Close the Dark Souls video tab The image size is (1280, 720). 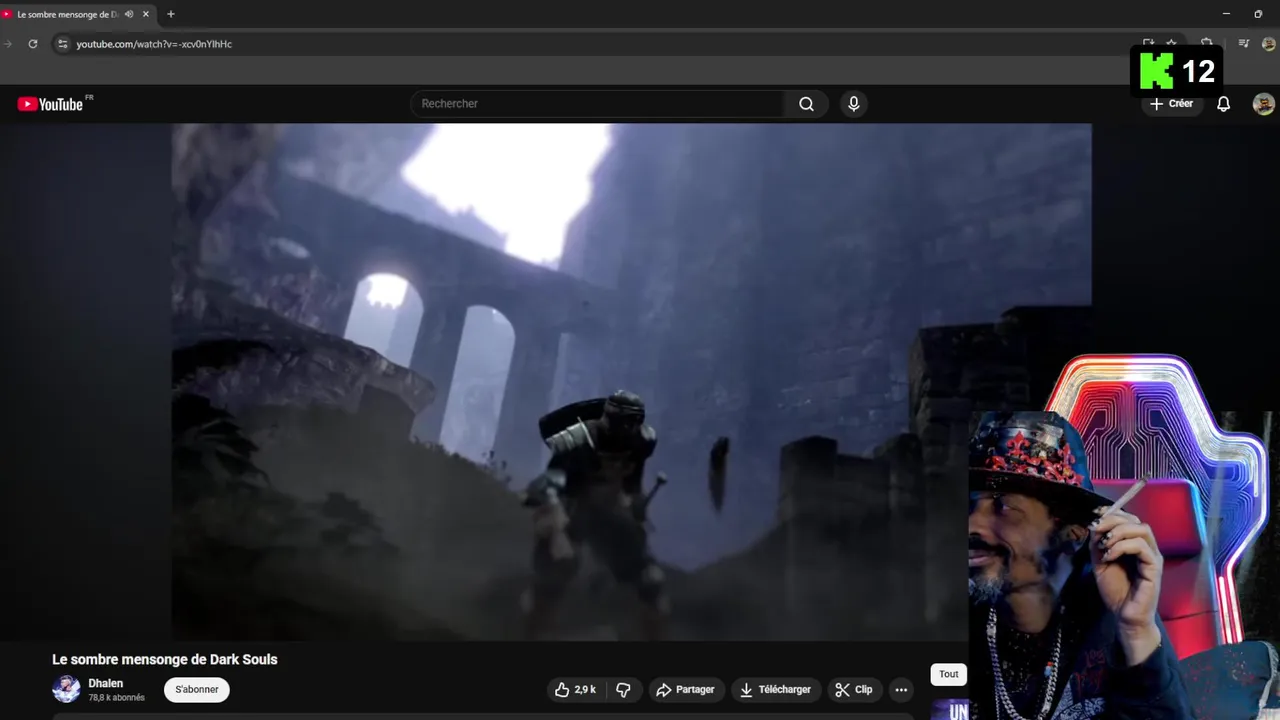coord(146,14)
